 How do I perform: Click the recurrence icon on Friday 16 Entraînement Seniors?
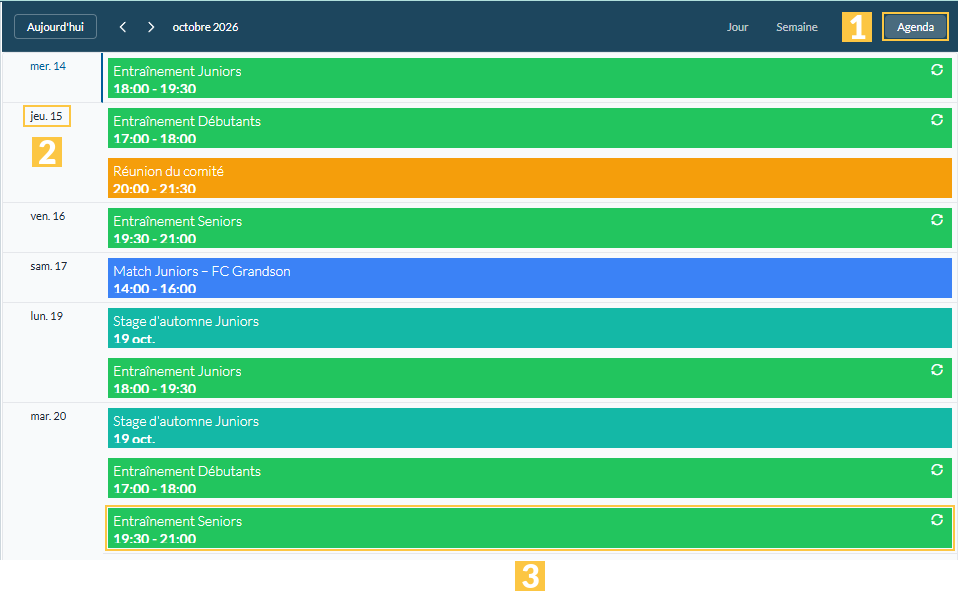tap(937, 220)
